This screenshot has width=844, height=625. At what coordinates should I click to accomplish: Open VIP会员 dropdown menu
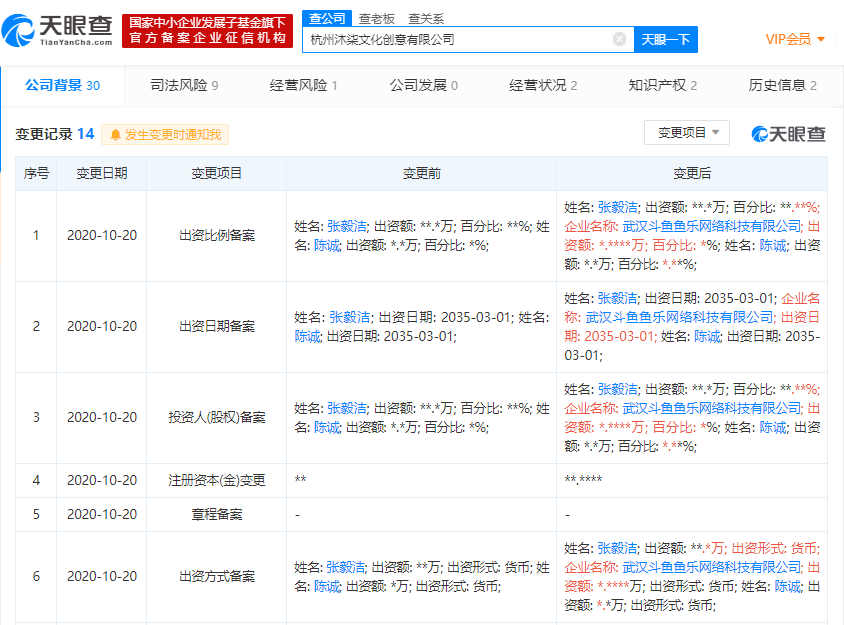(x=794, y=39)
